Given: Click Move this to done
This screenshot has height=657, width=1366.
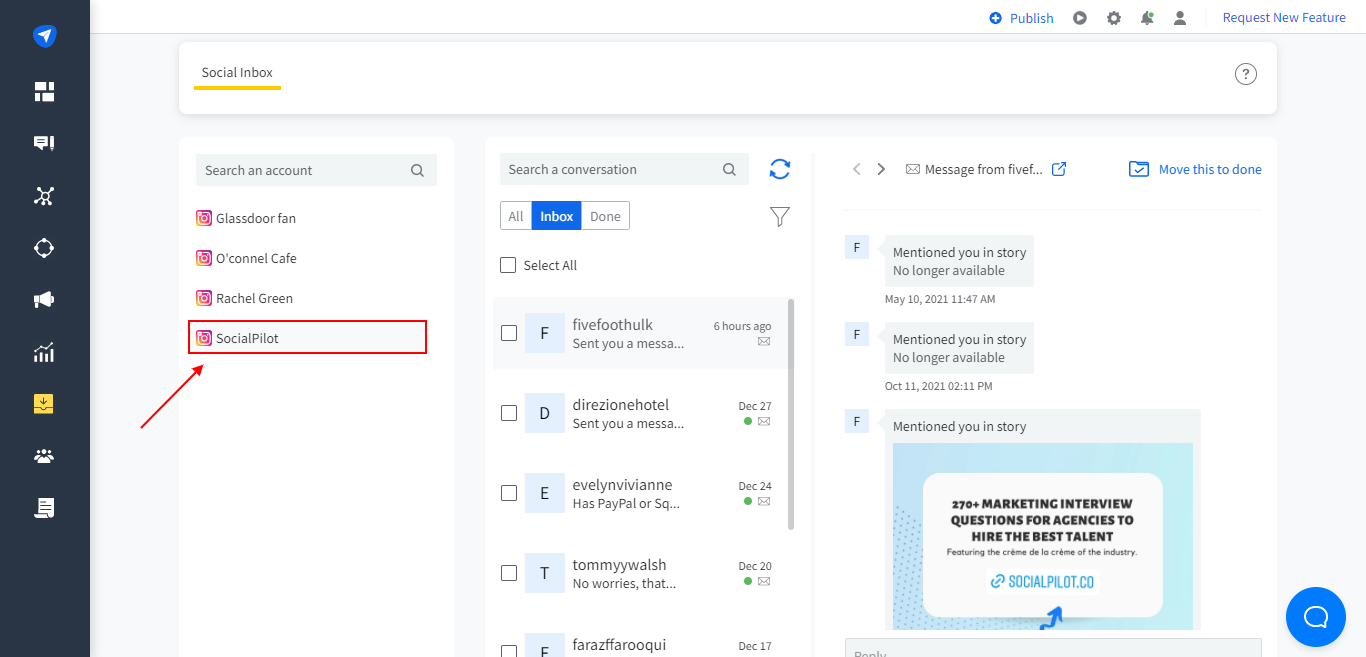Looking at the screenshot, I should pyautogui.click(x=1195, y=169).
